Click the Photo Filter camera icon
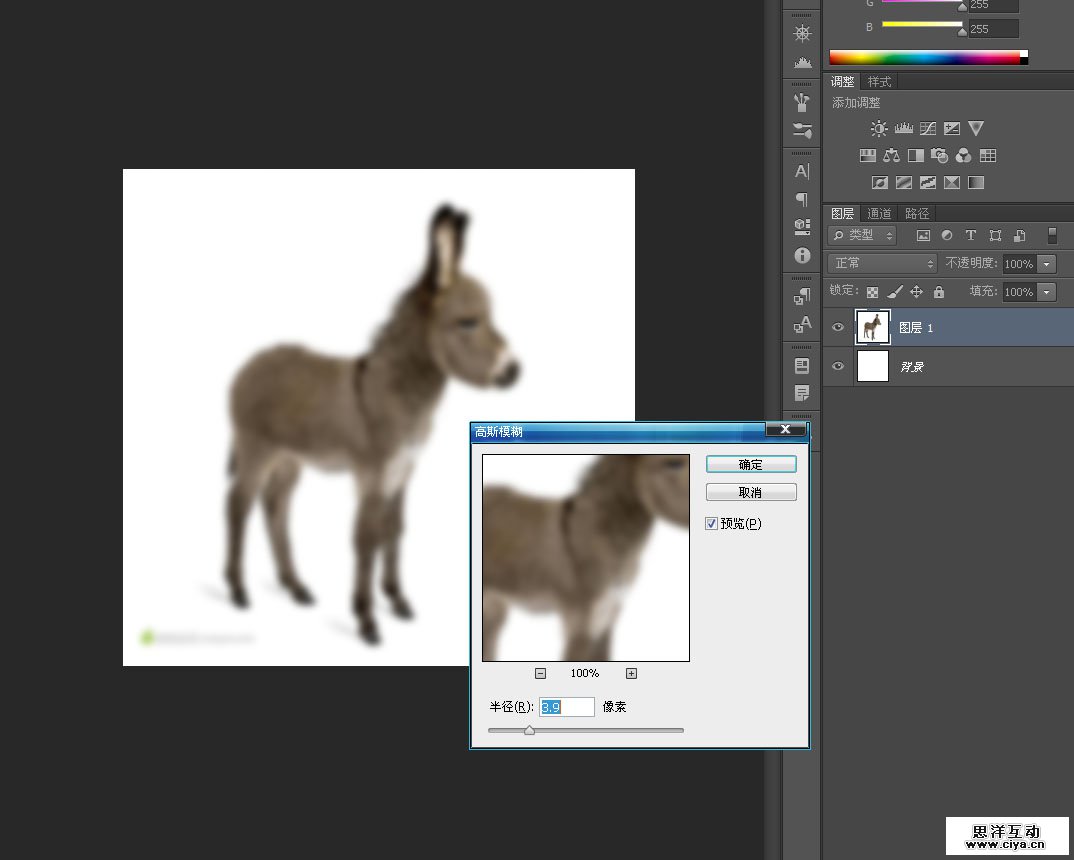Screen dimensions: 1074x860 939,155
